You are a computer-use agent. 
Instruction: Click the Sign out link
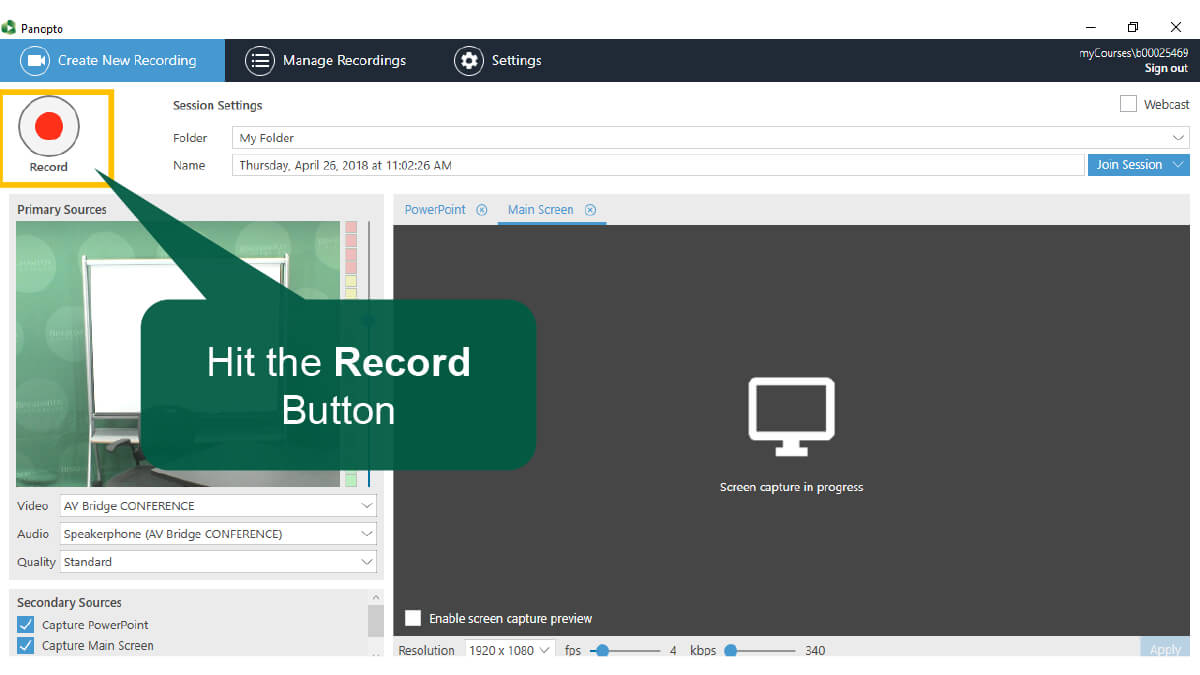(x=1165, y=69)
